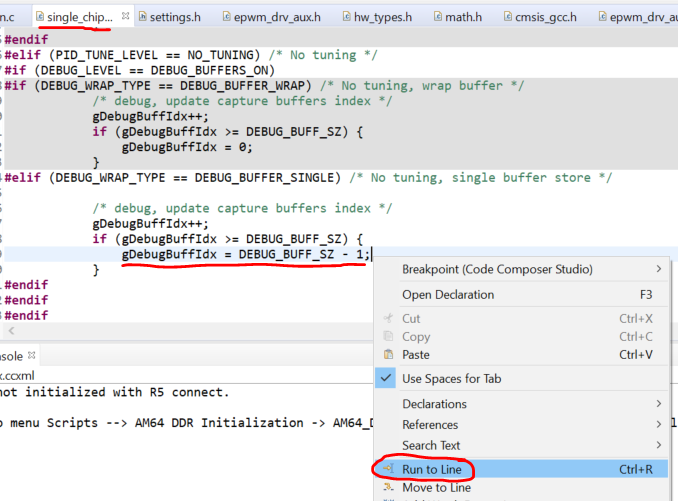Viewport: 678px width, 501px height.
Task: Expand the Declarations submenu
Action: [658, 404]
